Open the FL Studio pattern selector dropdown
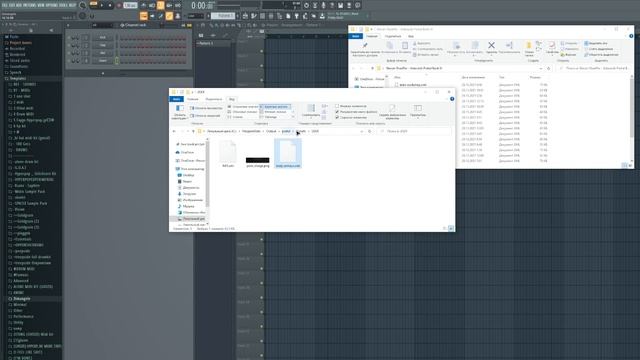The image size is (640, 360). coord(223,16)
